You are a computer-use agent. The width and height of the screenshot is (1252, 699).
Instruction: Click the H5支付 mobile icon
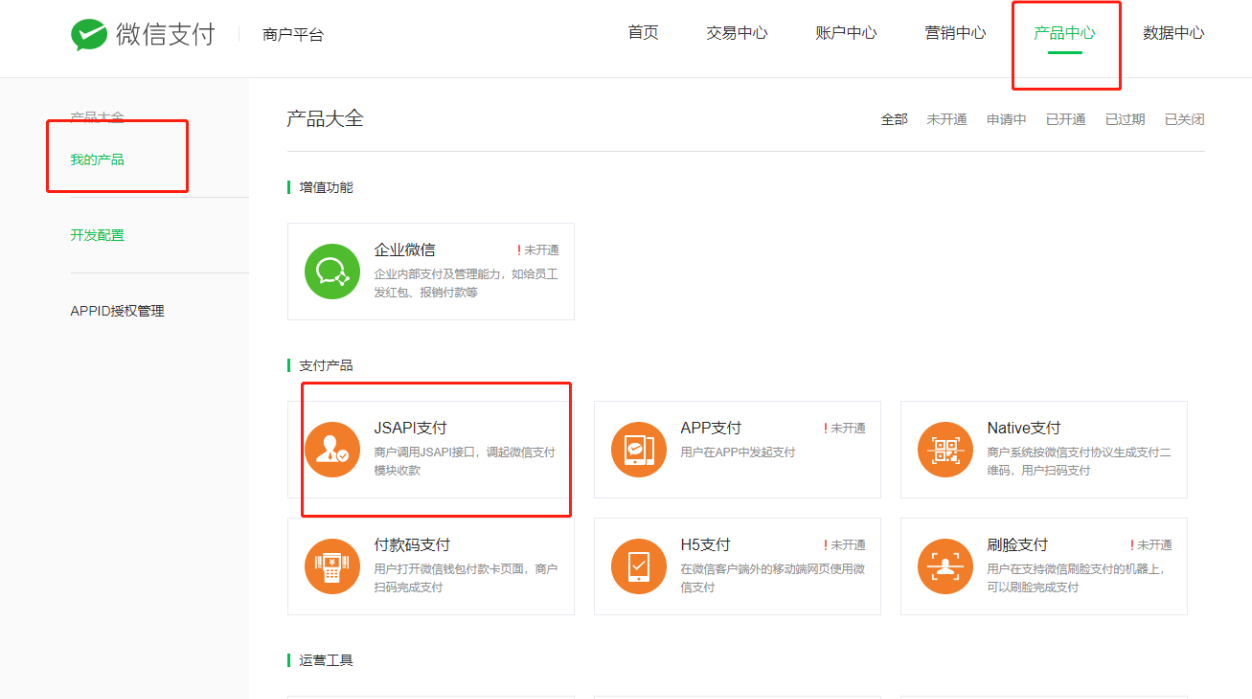[638, 567]
